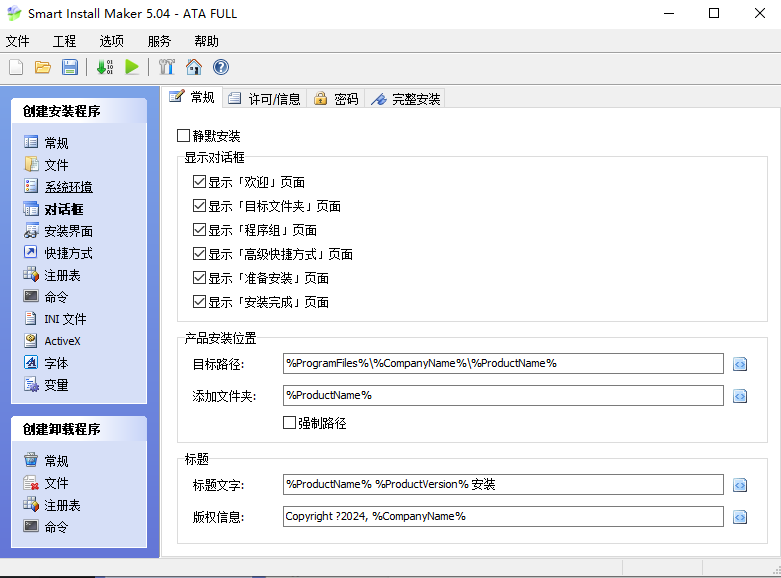Click the 目标路径 input field
Viewport: 781px width, 578px height.
[x=503, y=363]
